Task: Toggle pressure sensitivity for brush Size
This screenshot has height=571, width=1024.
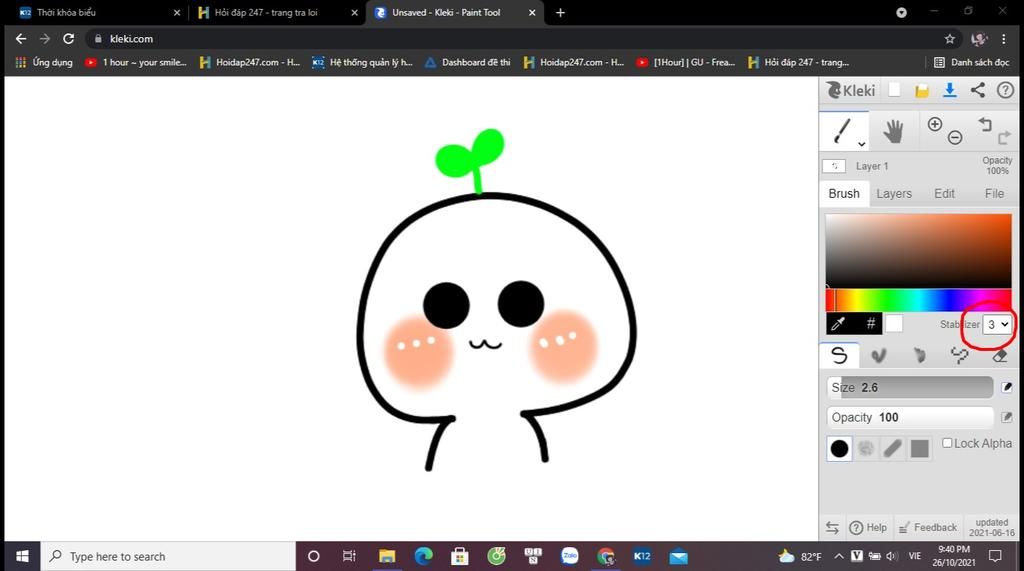Action: tap(1006, 387)
